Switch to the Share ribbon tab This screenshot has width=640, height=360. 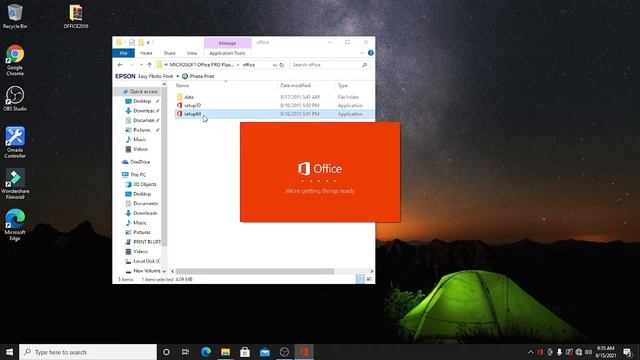point(169,53)
